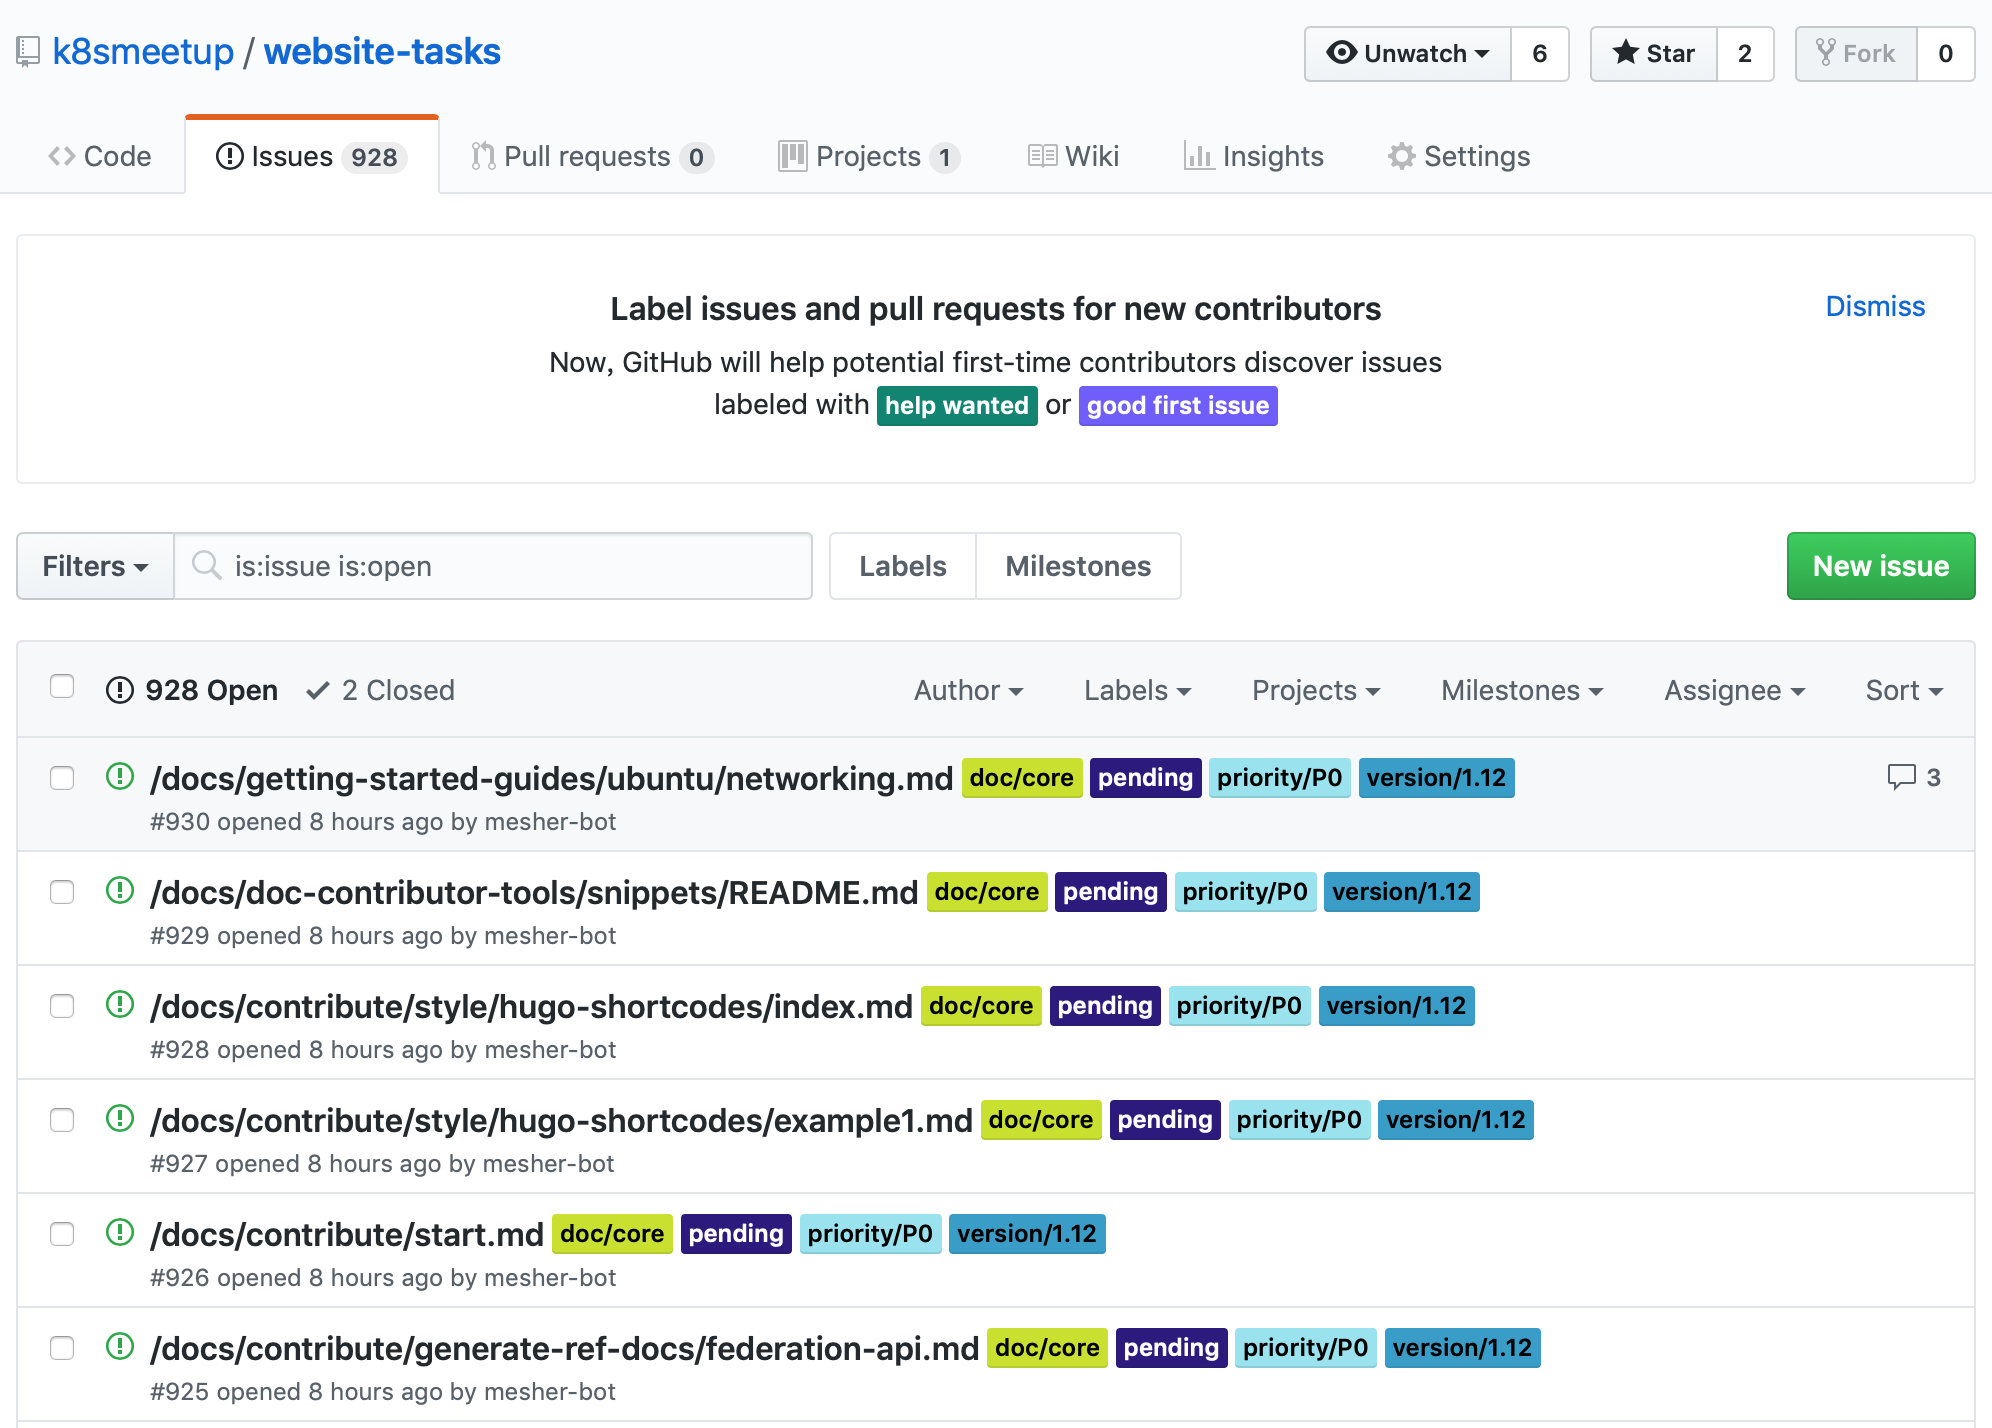Open the comment bubble on issue #930
This screenshot has width=1992, height=1428.
point(1901,777)
